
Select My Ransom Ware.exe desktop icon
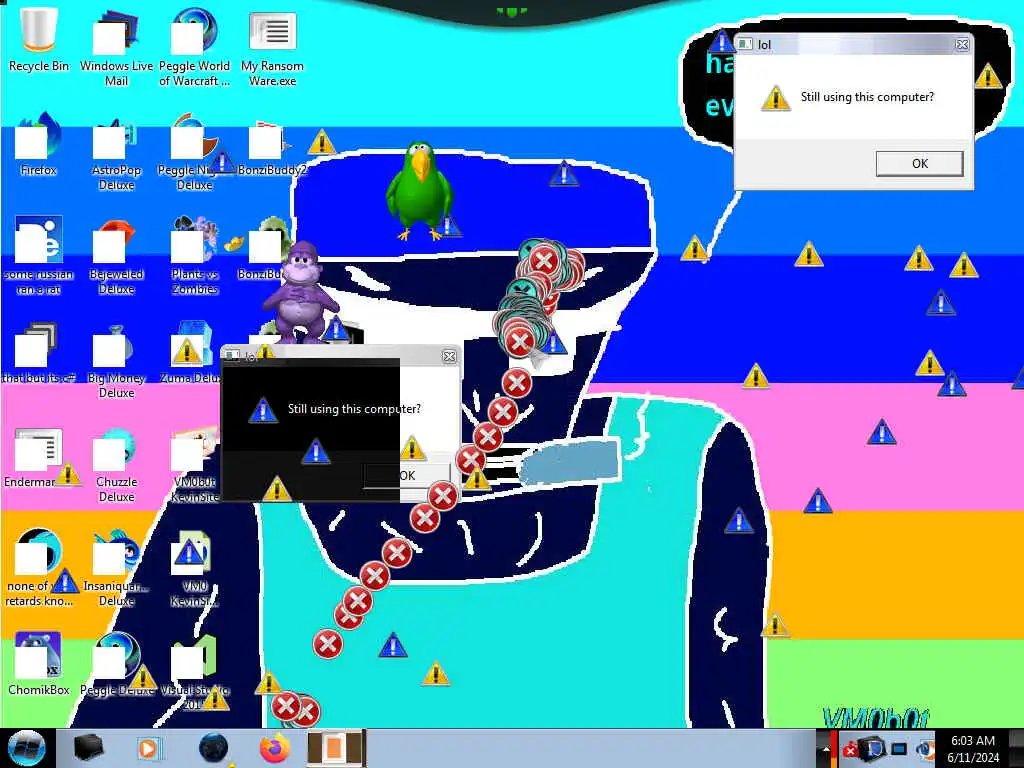click(272, 46)
